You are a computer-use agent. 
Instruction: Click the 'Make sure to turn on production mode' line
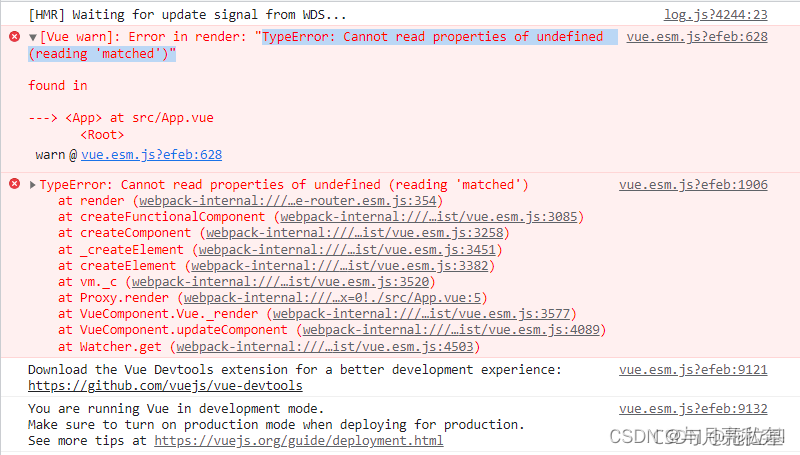pos(276,425)
